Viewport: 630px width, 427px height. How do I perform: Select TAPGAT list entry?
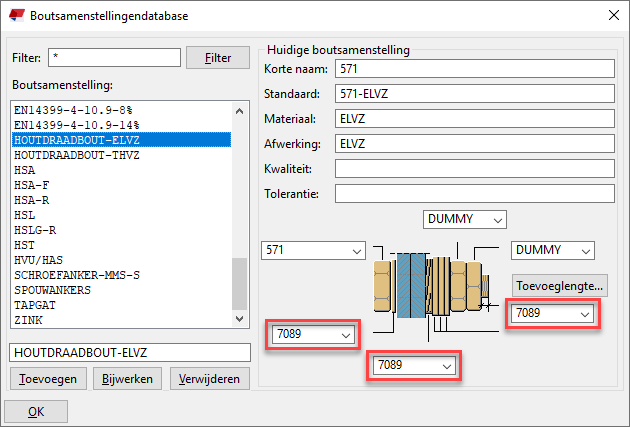pos(121,305)
